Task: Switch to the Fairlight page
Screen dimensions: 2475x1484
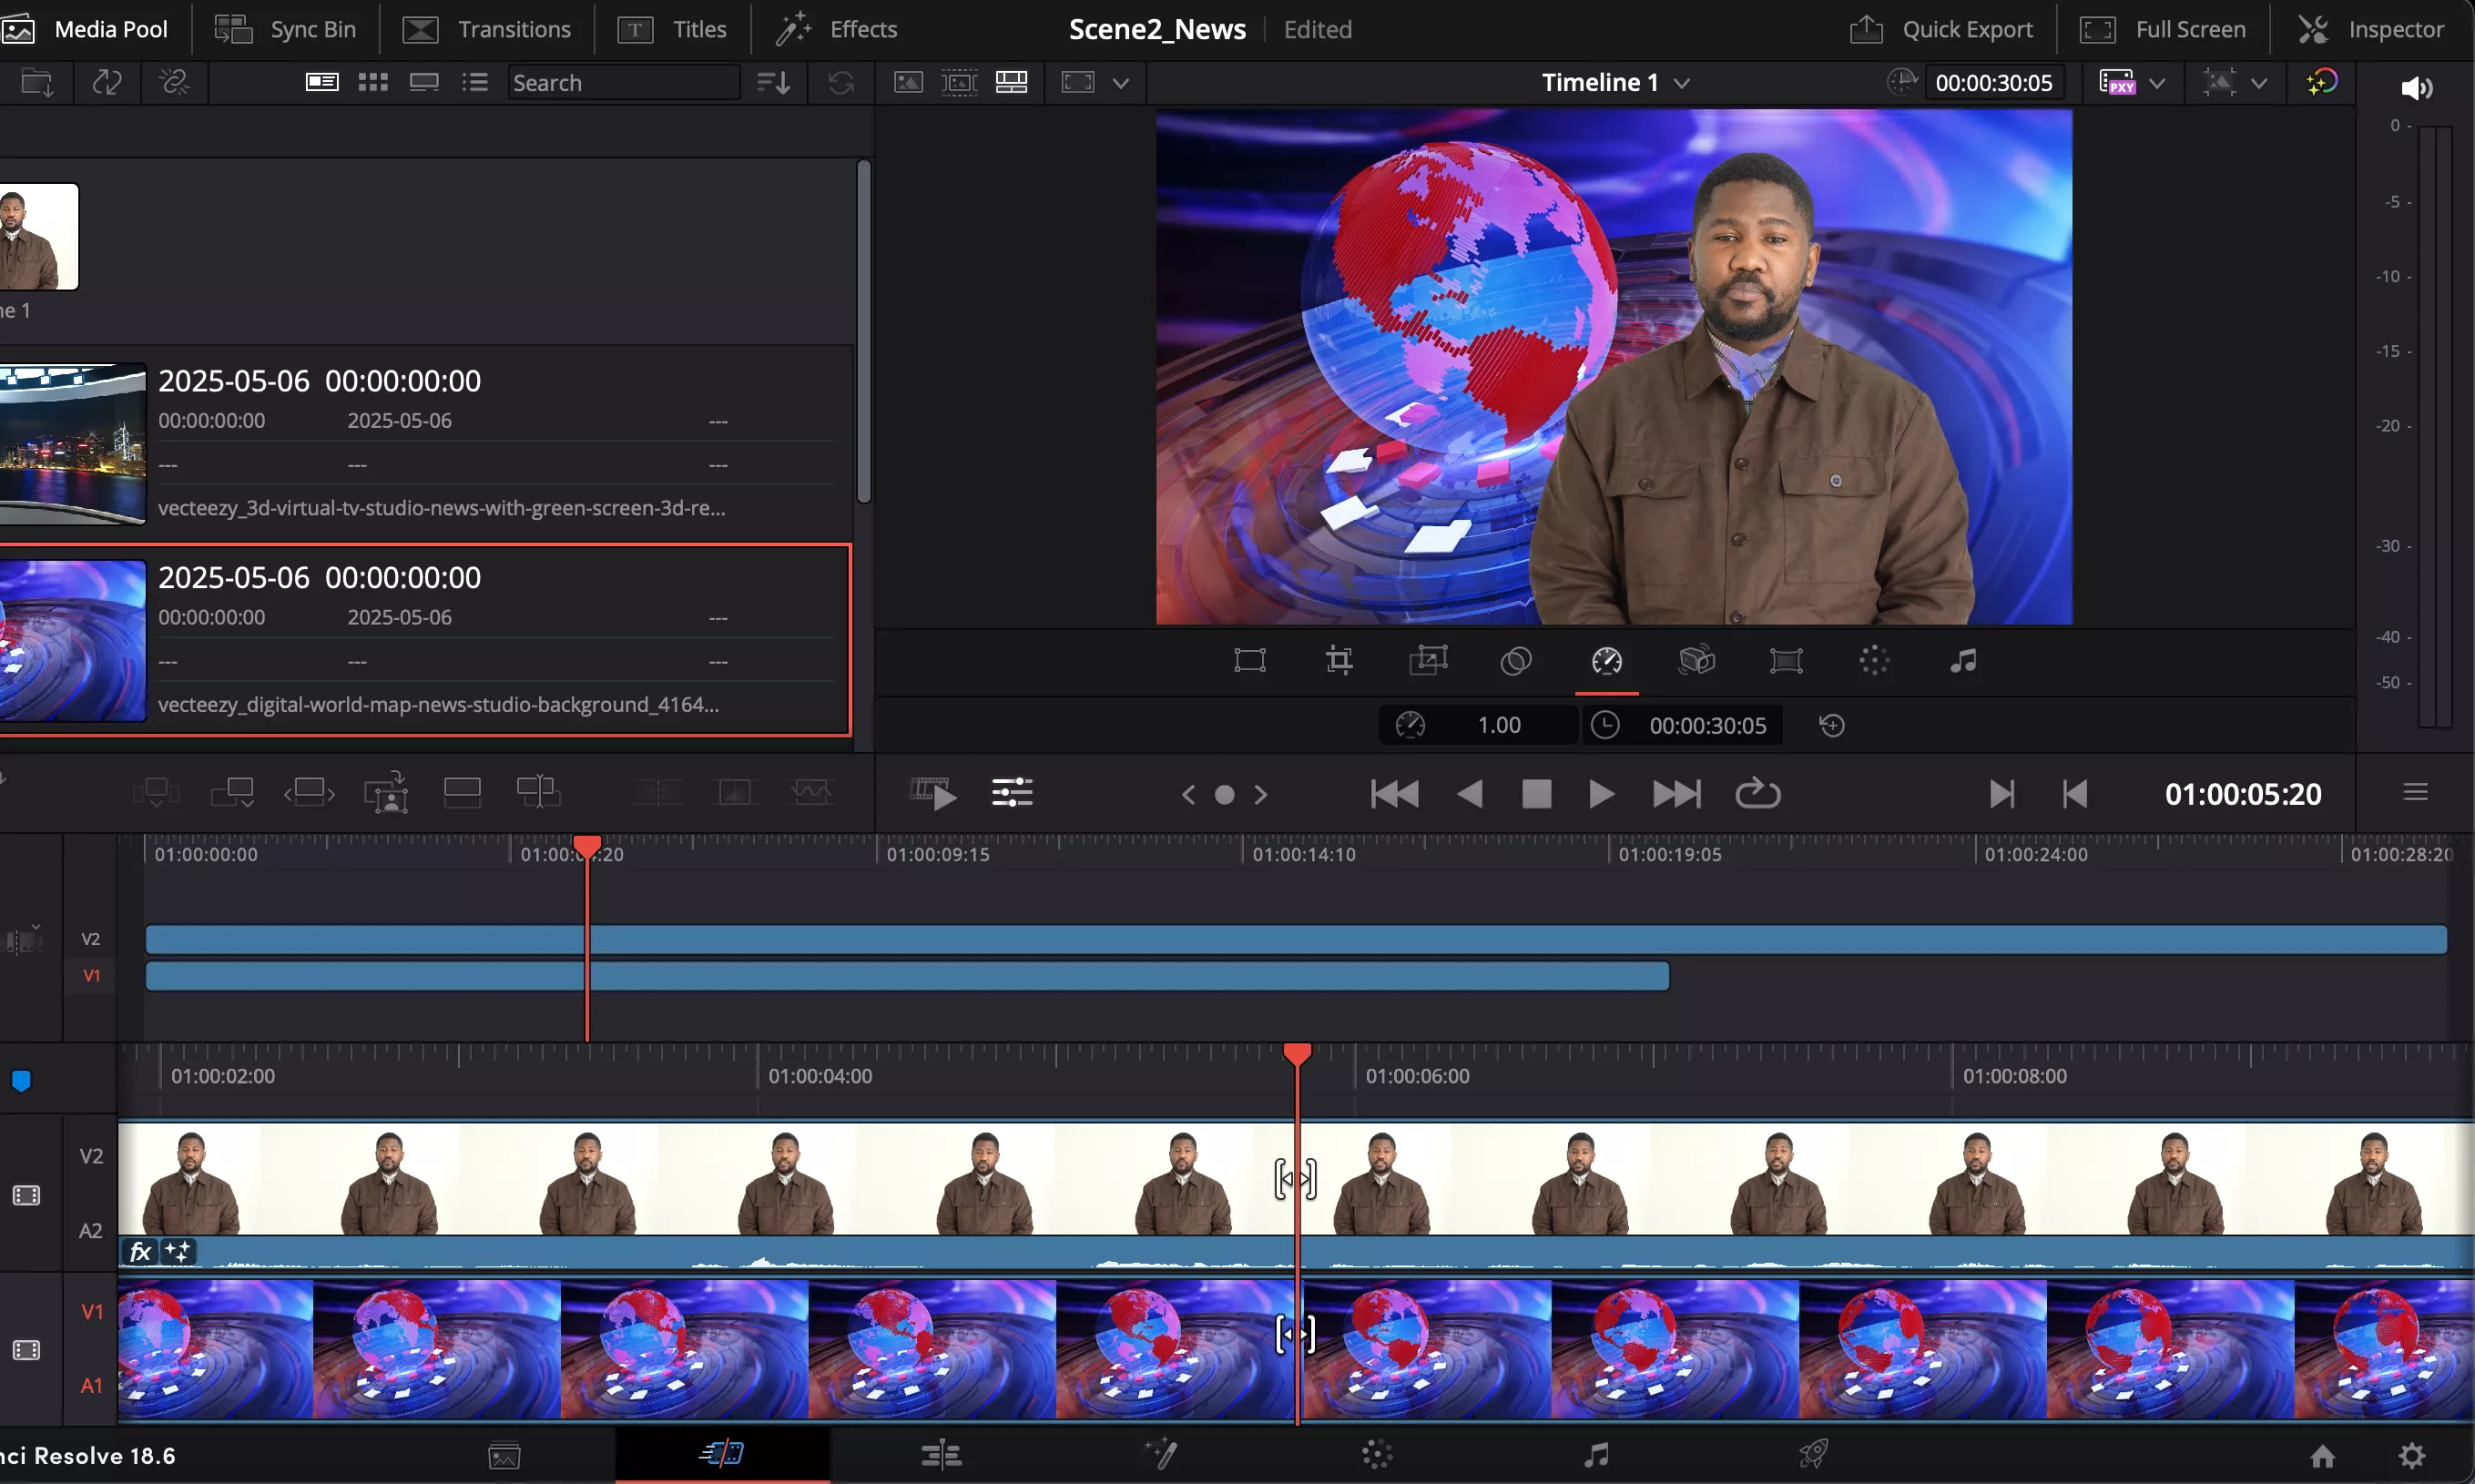Action: 1596,1455
